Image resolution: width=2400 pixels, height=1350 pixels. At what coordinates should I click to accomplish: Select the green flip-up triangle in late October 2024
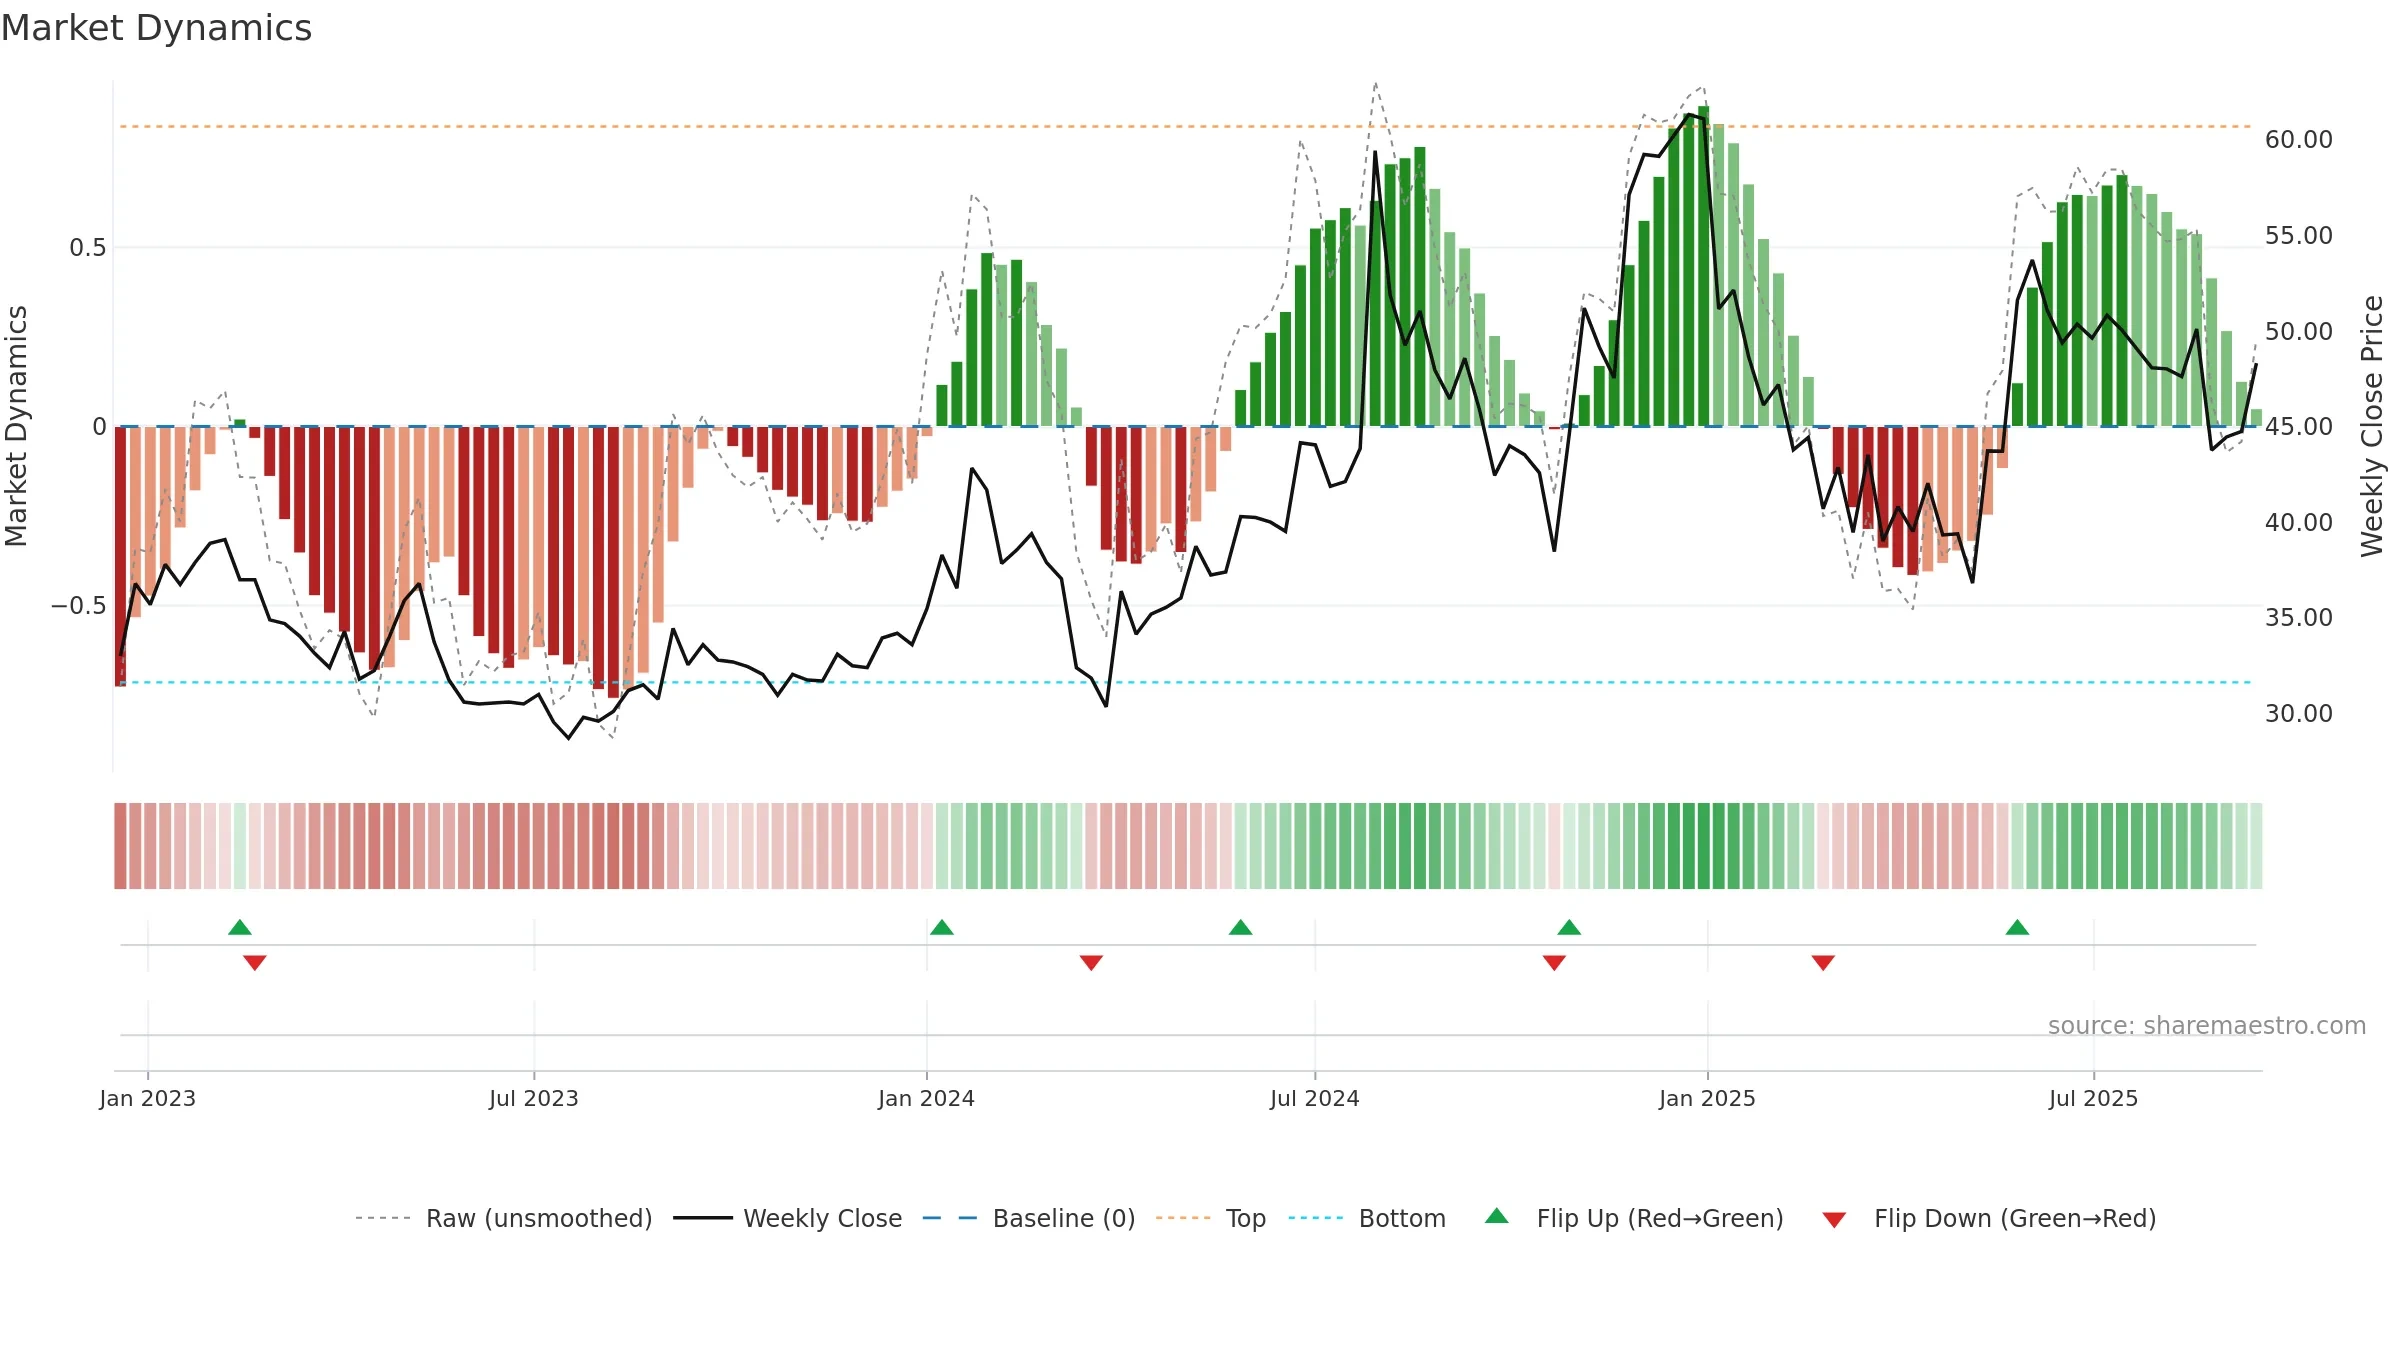[1569, 927]
